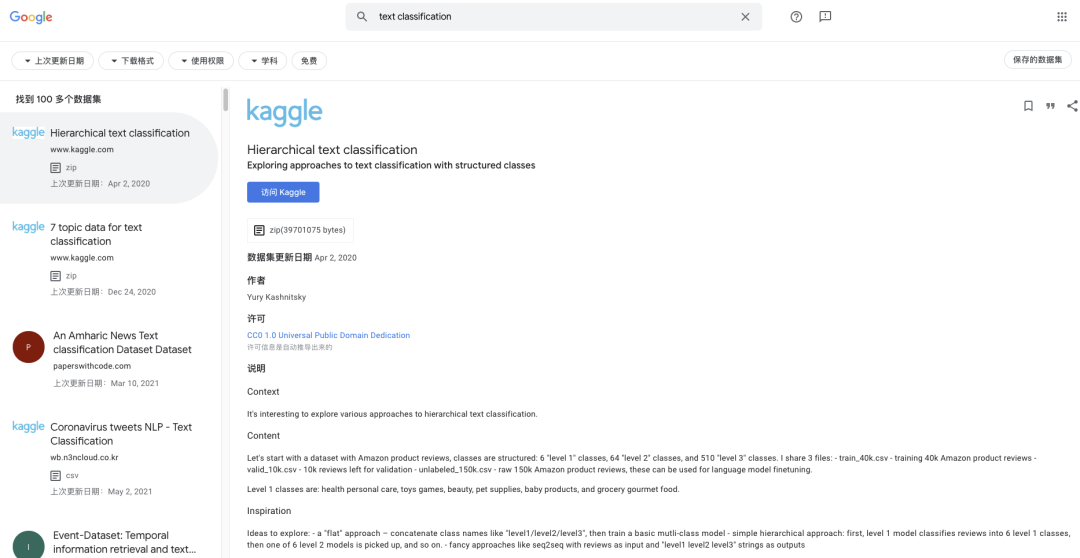This screenshot has height=558, width=1080.
Task: Toggle the 免费 filter chip
Action: click(309, 61)
